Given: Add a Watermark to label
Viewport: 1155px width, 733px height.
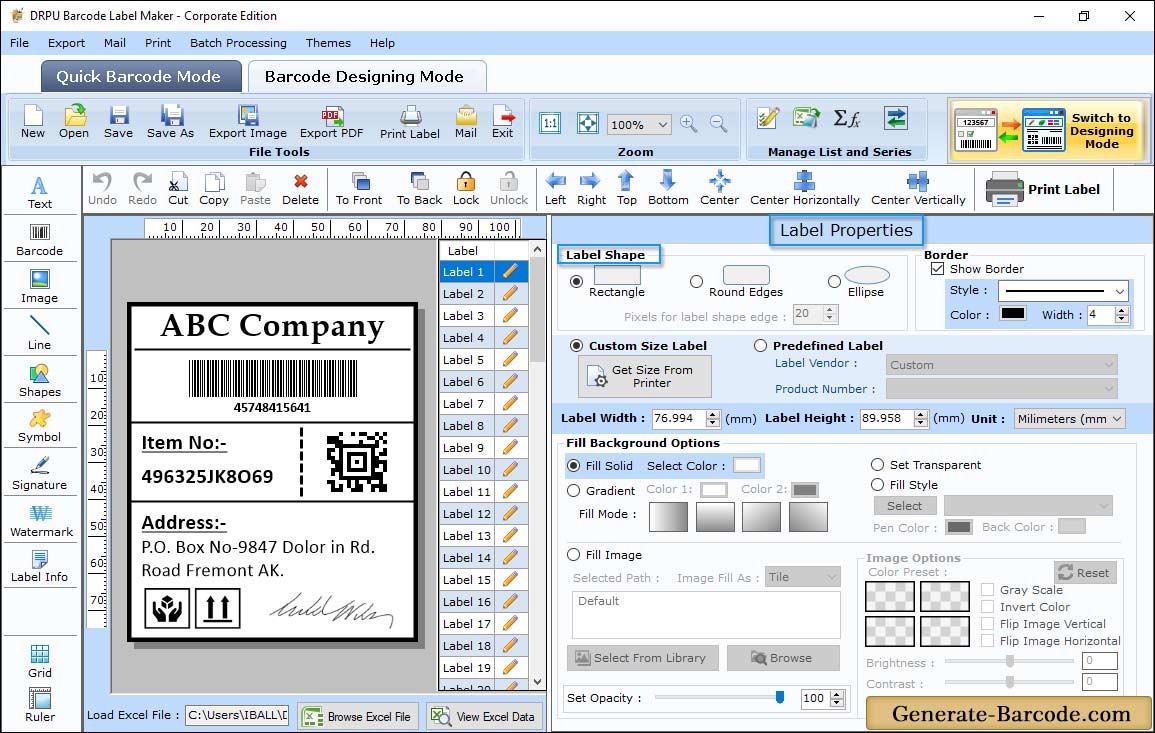Looking at the screenshot, I should [41, 521].
